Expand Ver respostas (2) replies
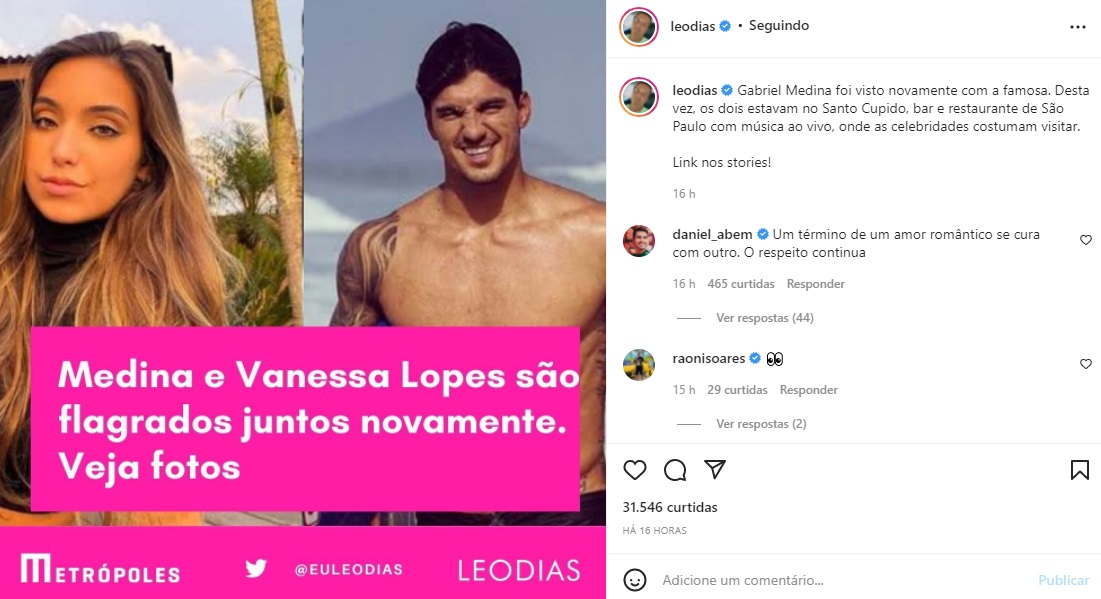The image size is (1101, 599). (x=761, y=424)
